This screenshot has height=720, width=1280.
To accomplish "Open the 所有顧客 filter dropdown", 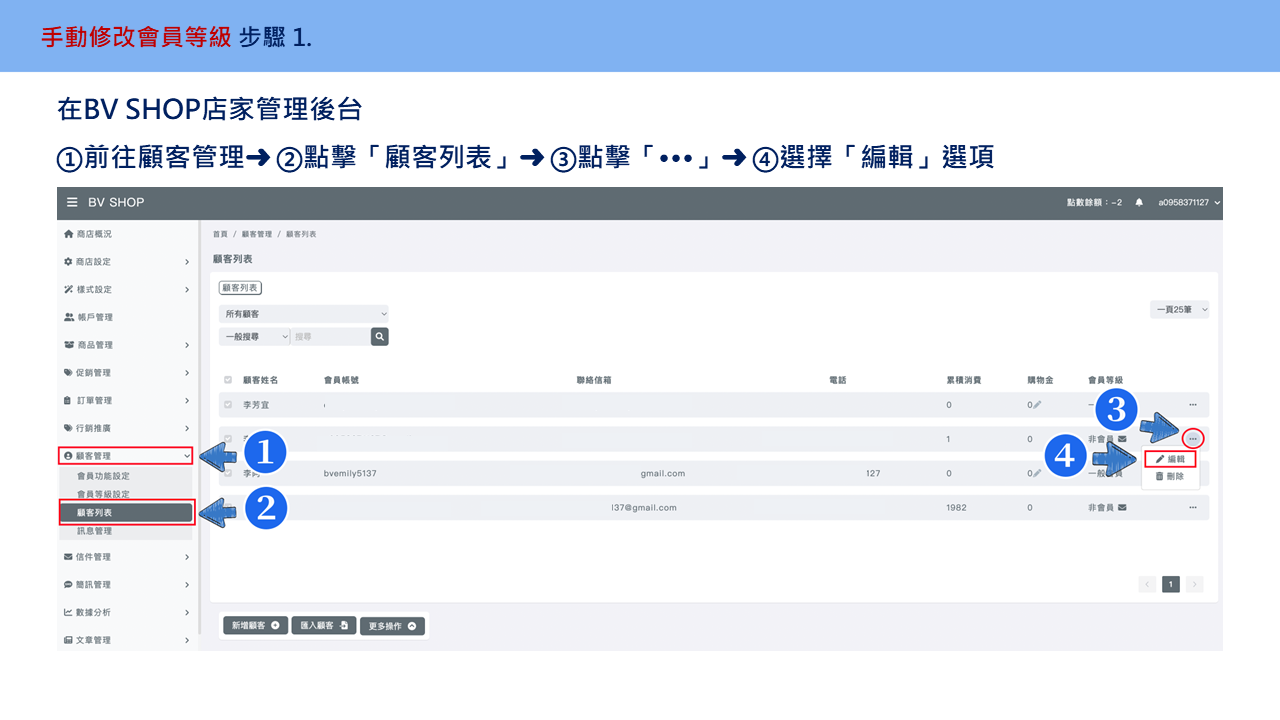I will (x=304, y=314).
